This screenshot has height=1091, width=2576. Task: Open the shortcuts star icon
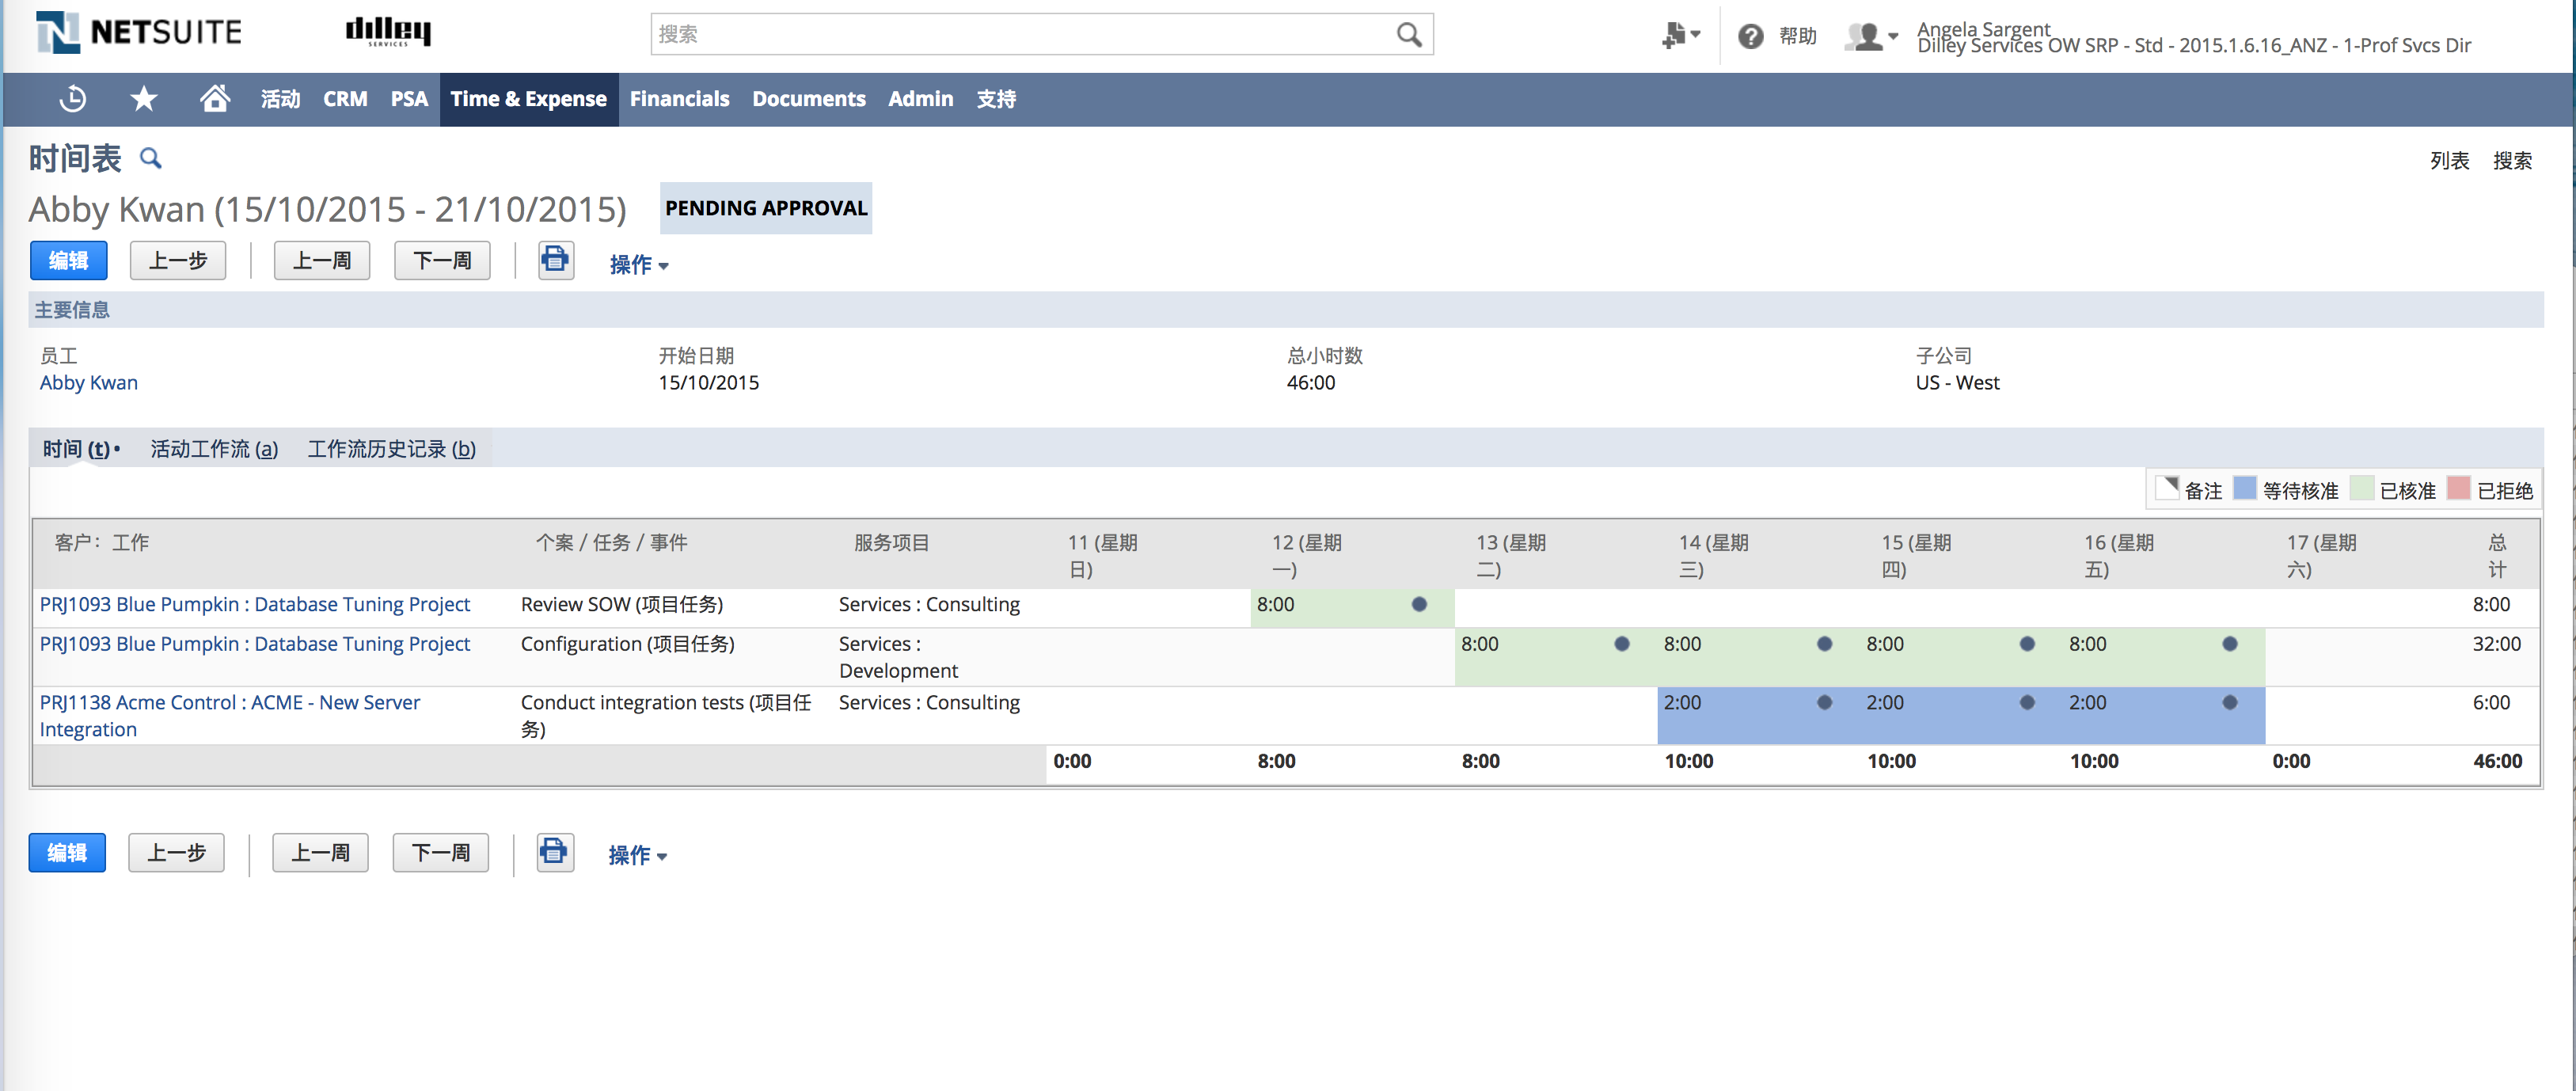tap(144, 98)
